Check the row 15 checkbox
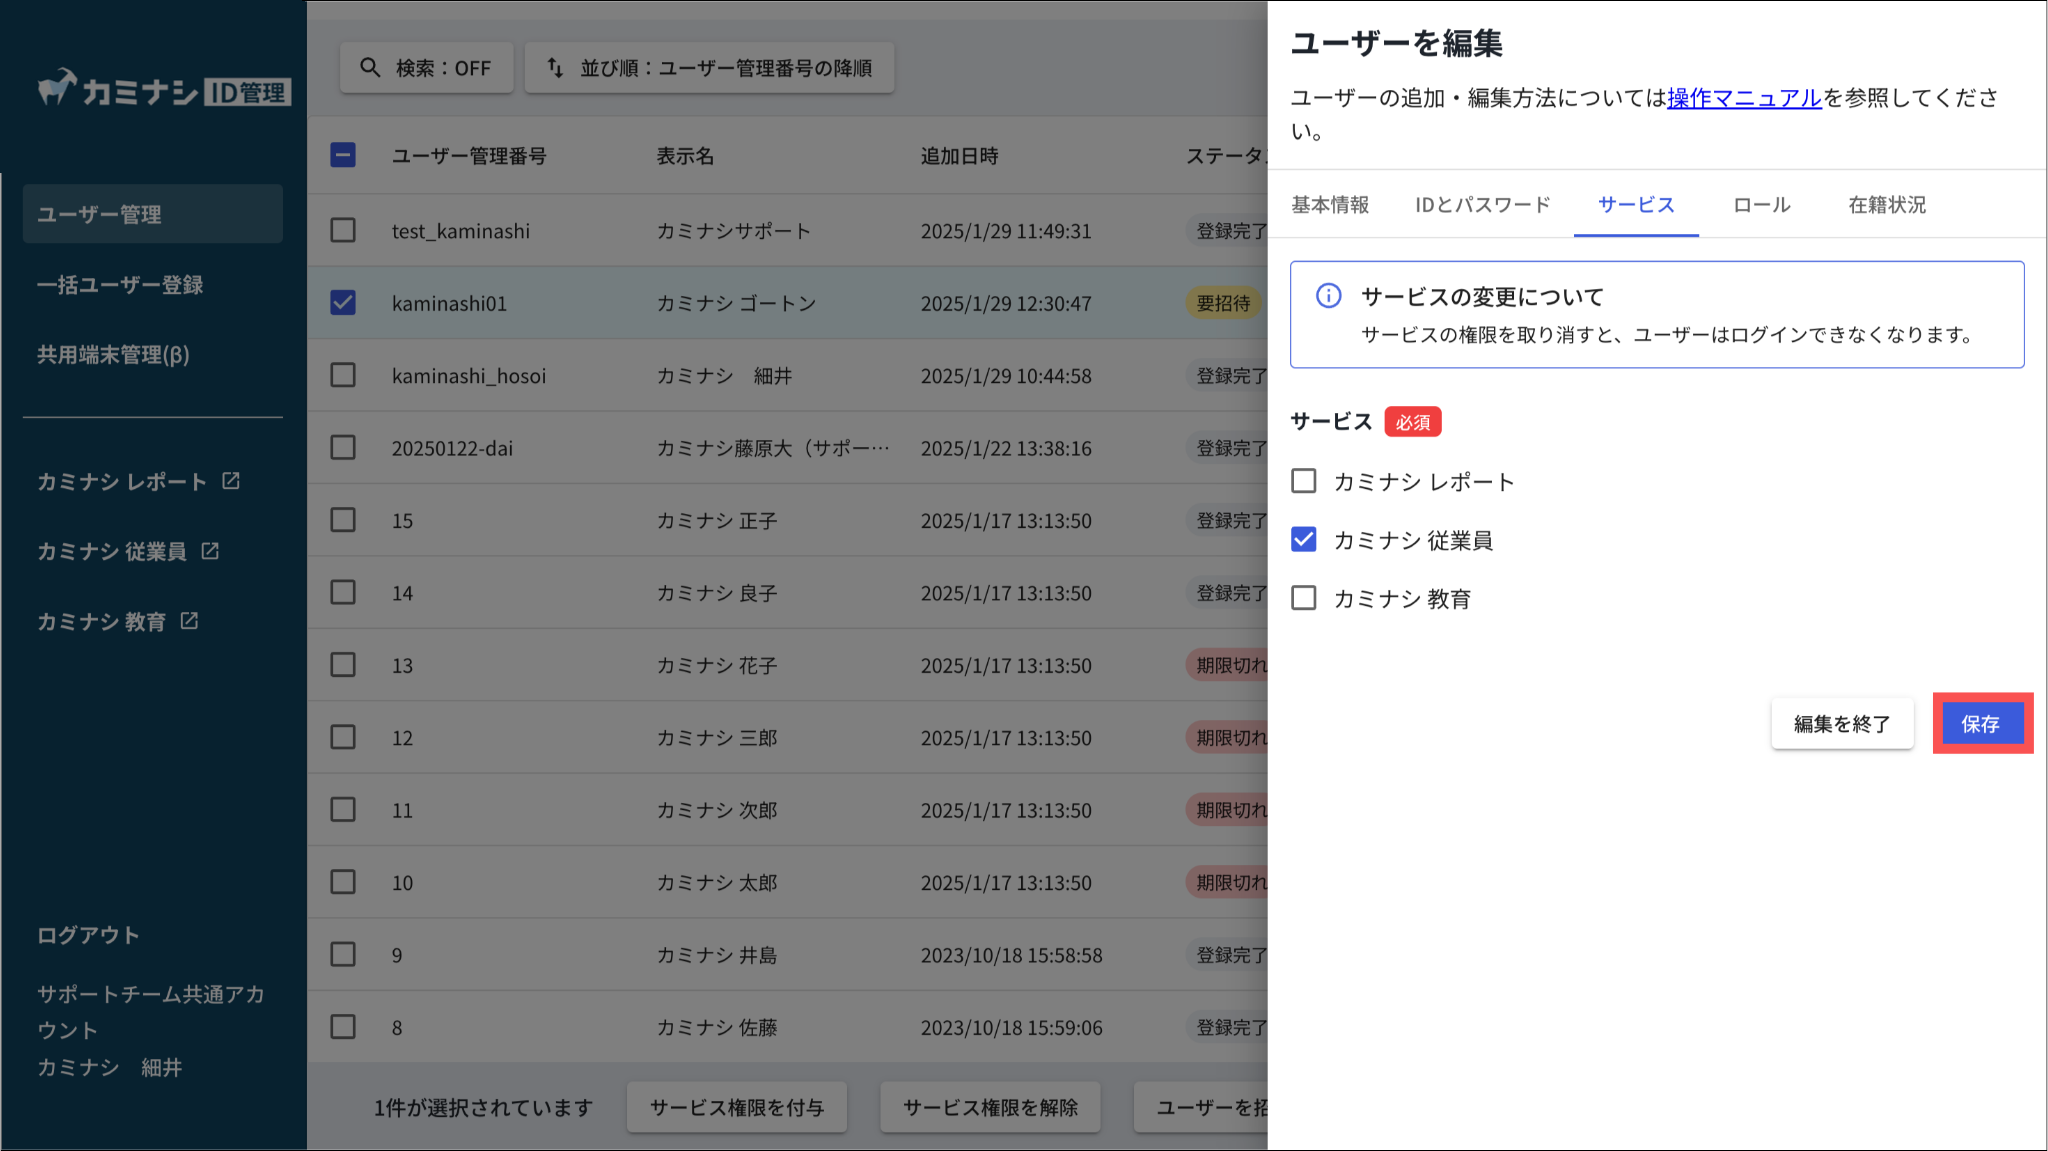Viewport: 2048px width, 1151px height. pyautogui.click(x=343, y=520)
